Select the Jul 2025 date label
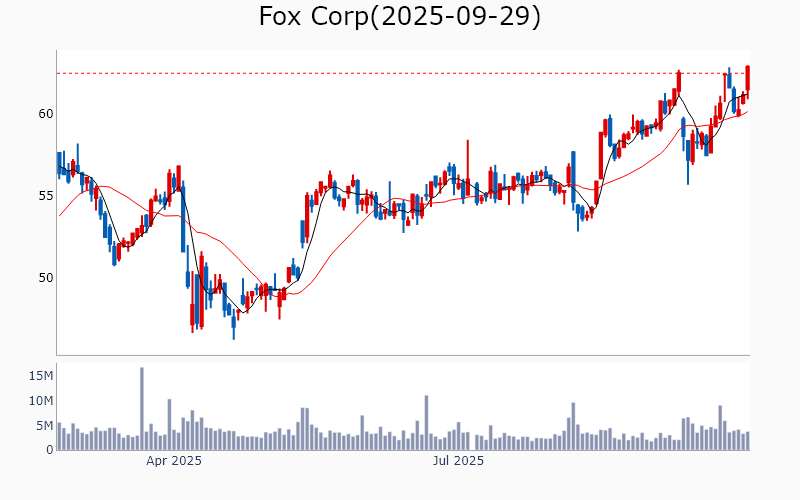The height and width of the screenshot is (500, 800). (458, 461)
